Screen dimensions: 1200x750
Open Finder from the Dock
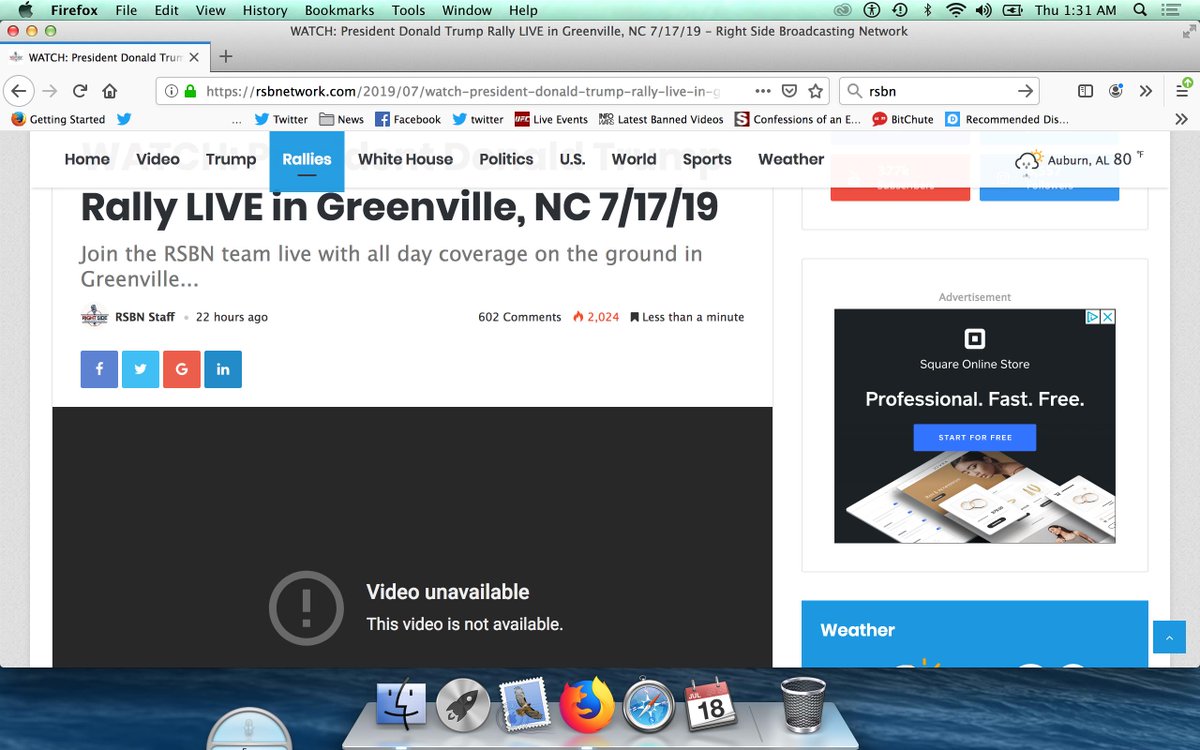[401, 705]
